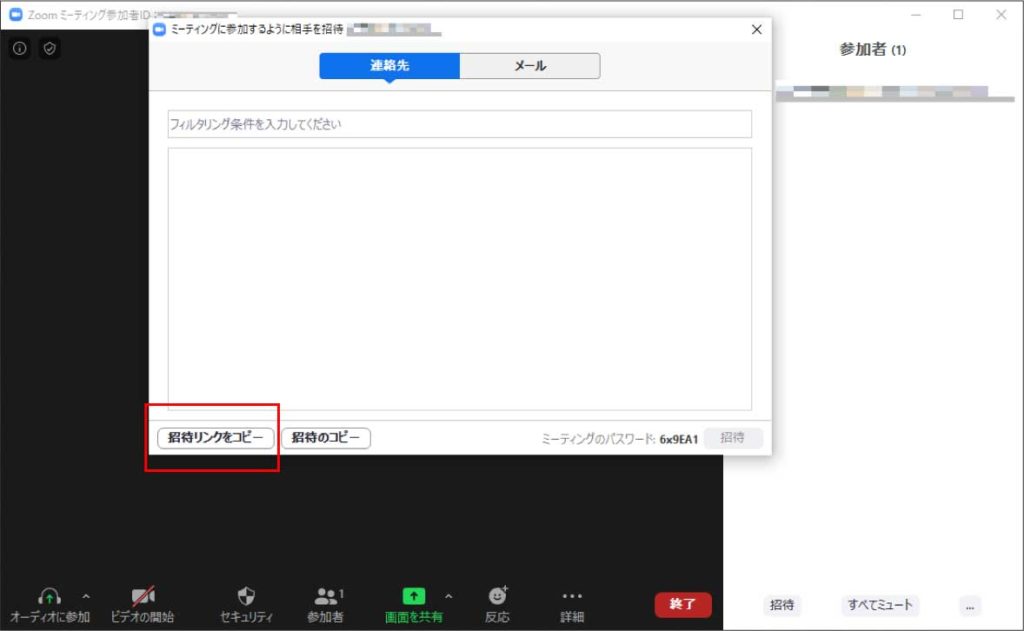Open the Security shield menu

(x=246, y=597)
